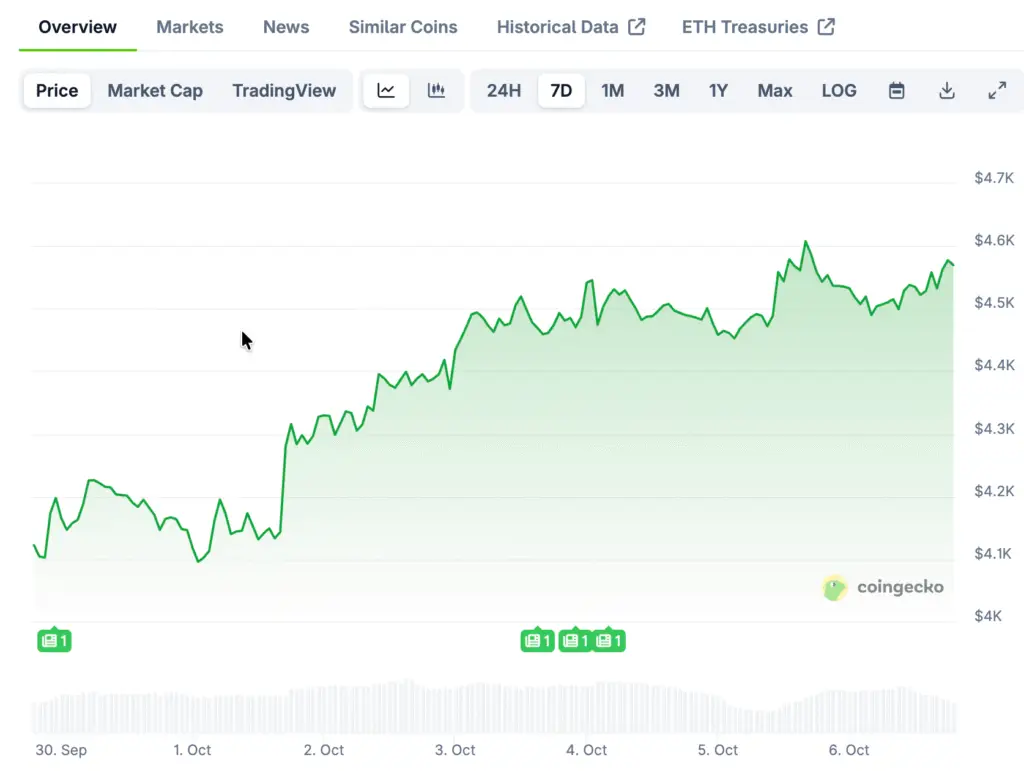The height and width of the screenshot is (771, 1024).
Task: Open ETH Treasuries external link
Action: (757, 27)
